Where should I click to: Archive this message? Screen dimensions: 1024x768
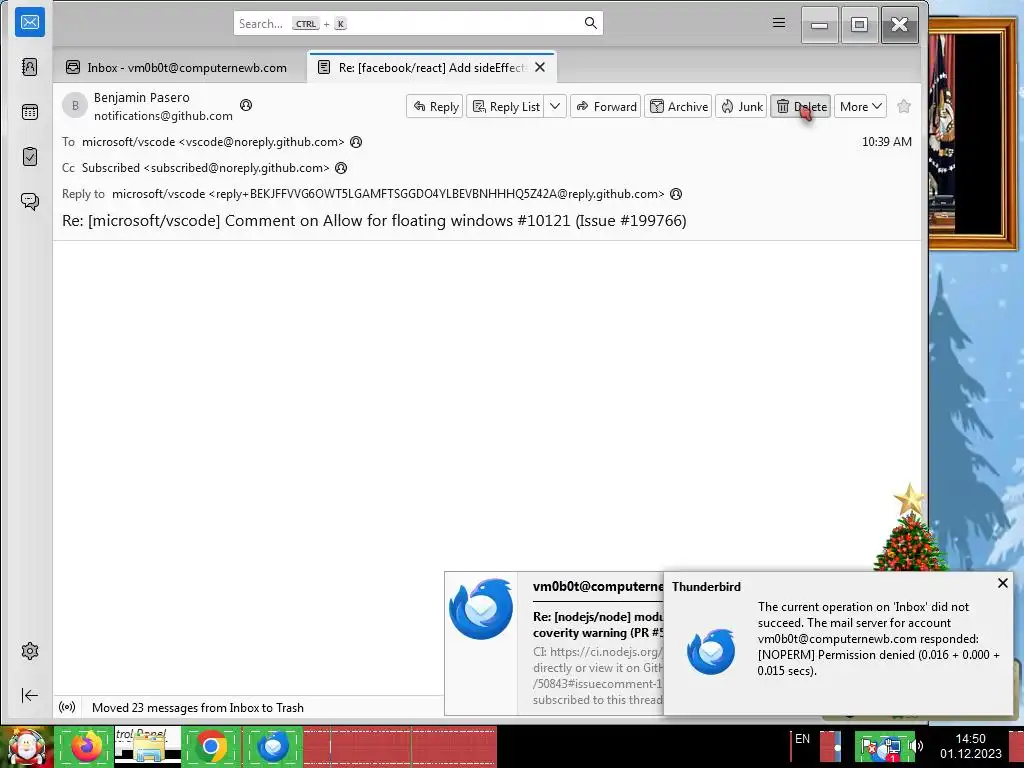pyautogui.click(x=678, y=106)
